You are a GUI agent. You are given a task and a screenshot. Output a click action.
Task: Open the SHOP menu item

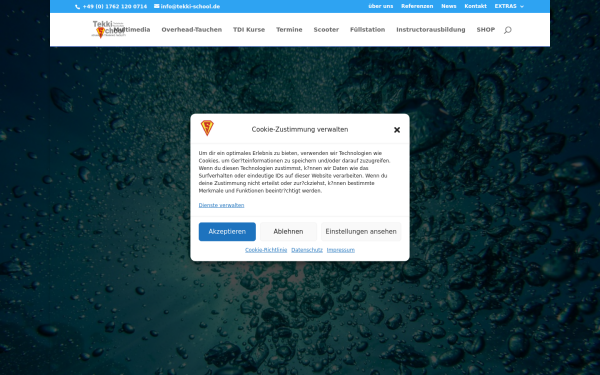486,29
